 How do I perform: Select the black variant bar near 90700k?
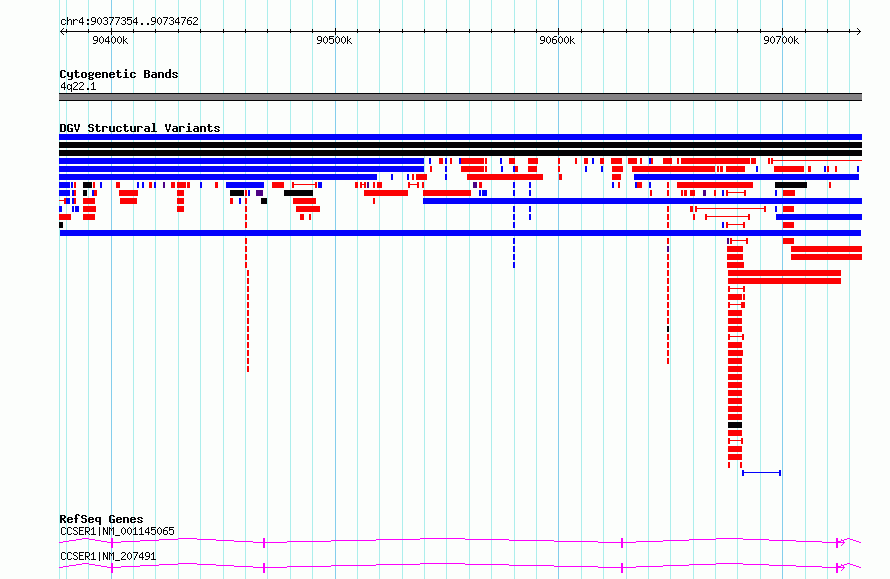(791, 185)
